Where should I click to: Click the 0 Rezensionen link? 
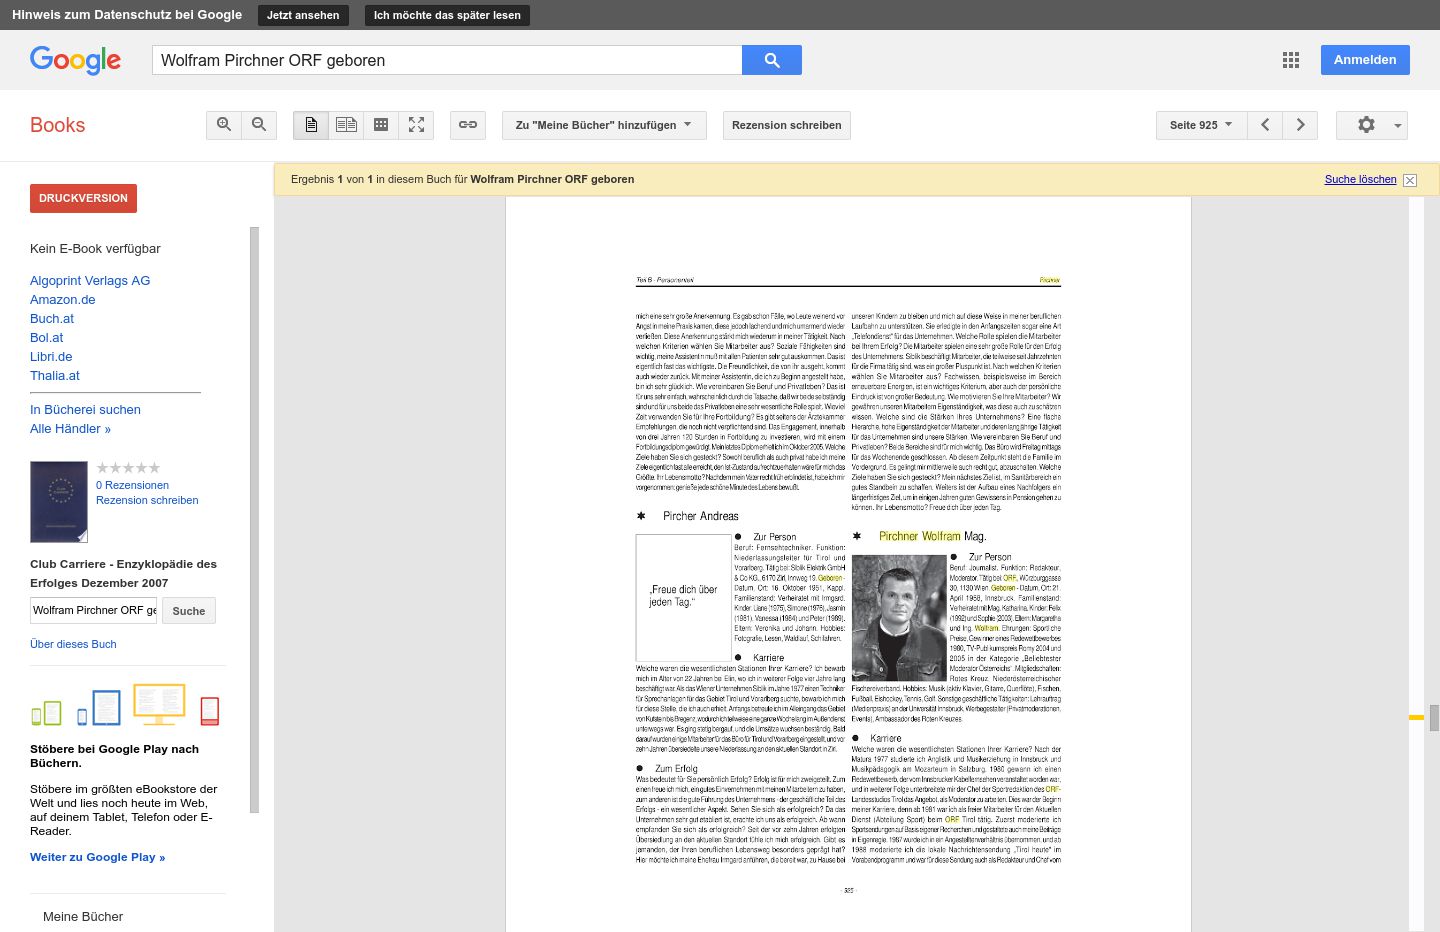coord(132,485)
